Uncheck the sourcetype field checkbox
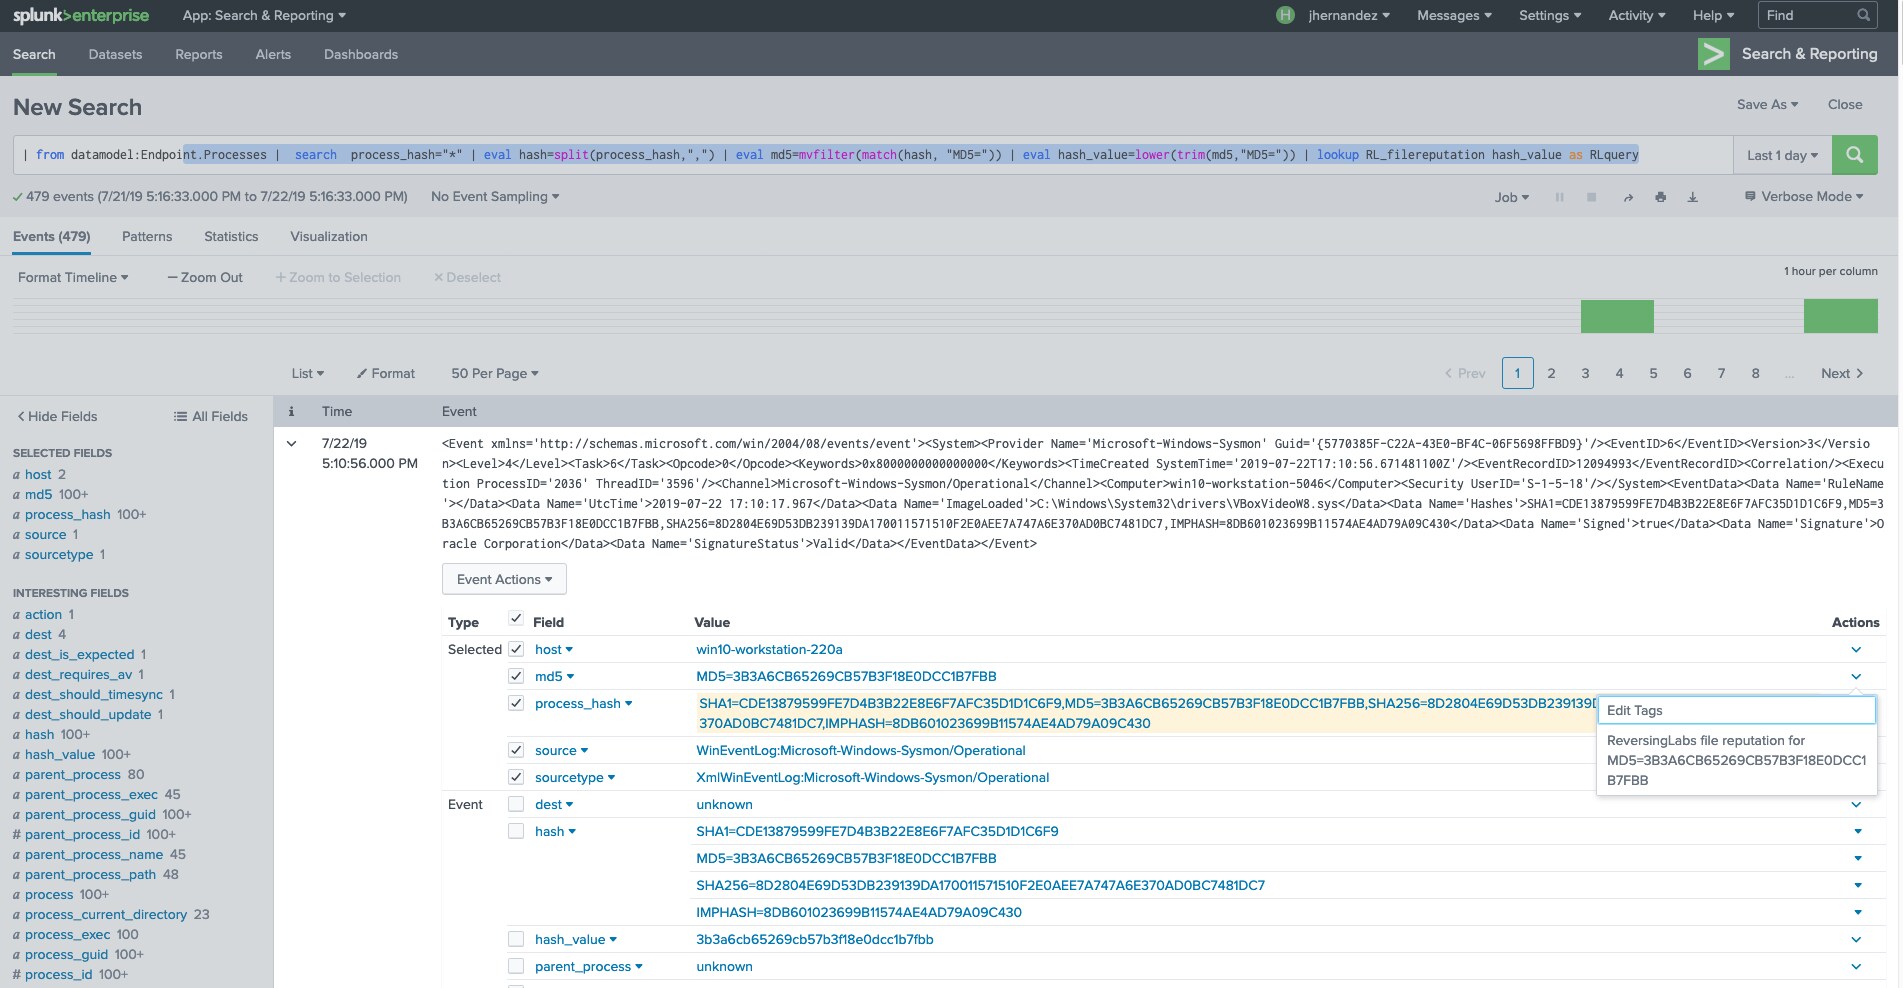 (x=516, y=777)
